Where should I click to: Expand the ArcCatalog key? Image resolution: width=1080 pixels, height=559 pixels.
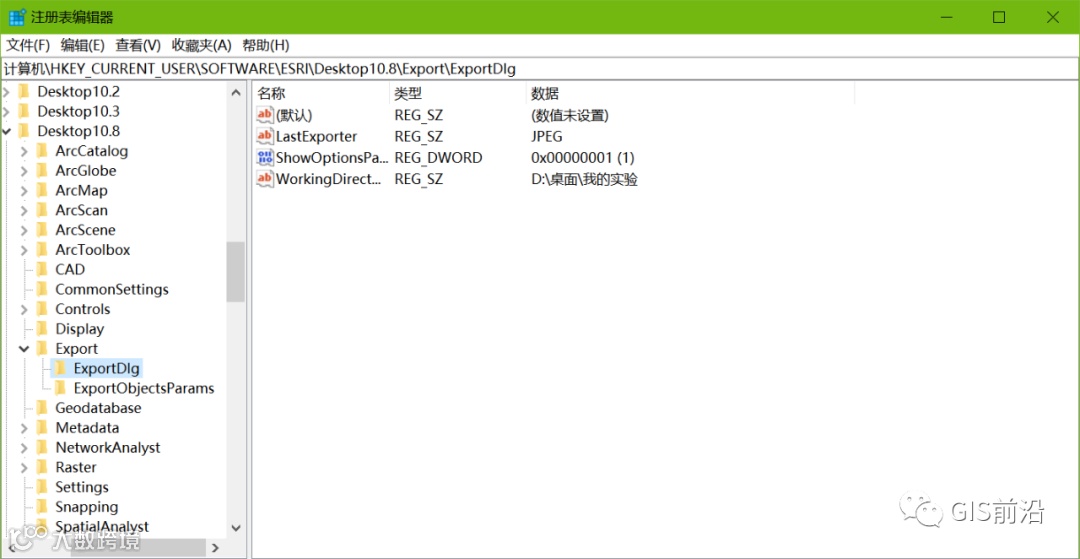point(24,151)
